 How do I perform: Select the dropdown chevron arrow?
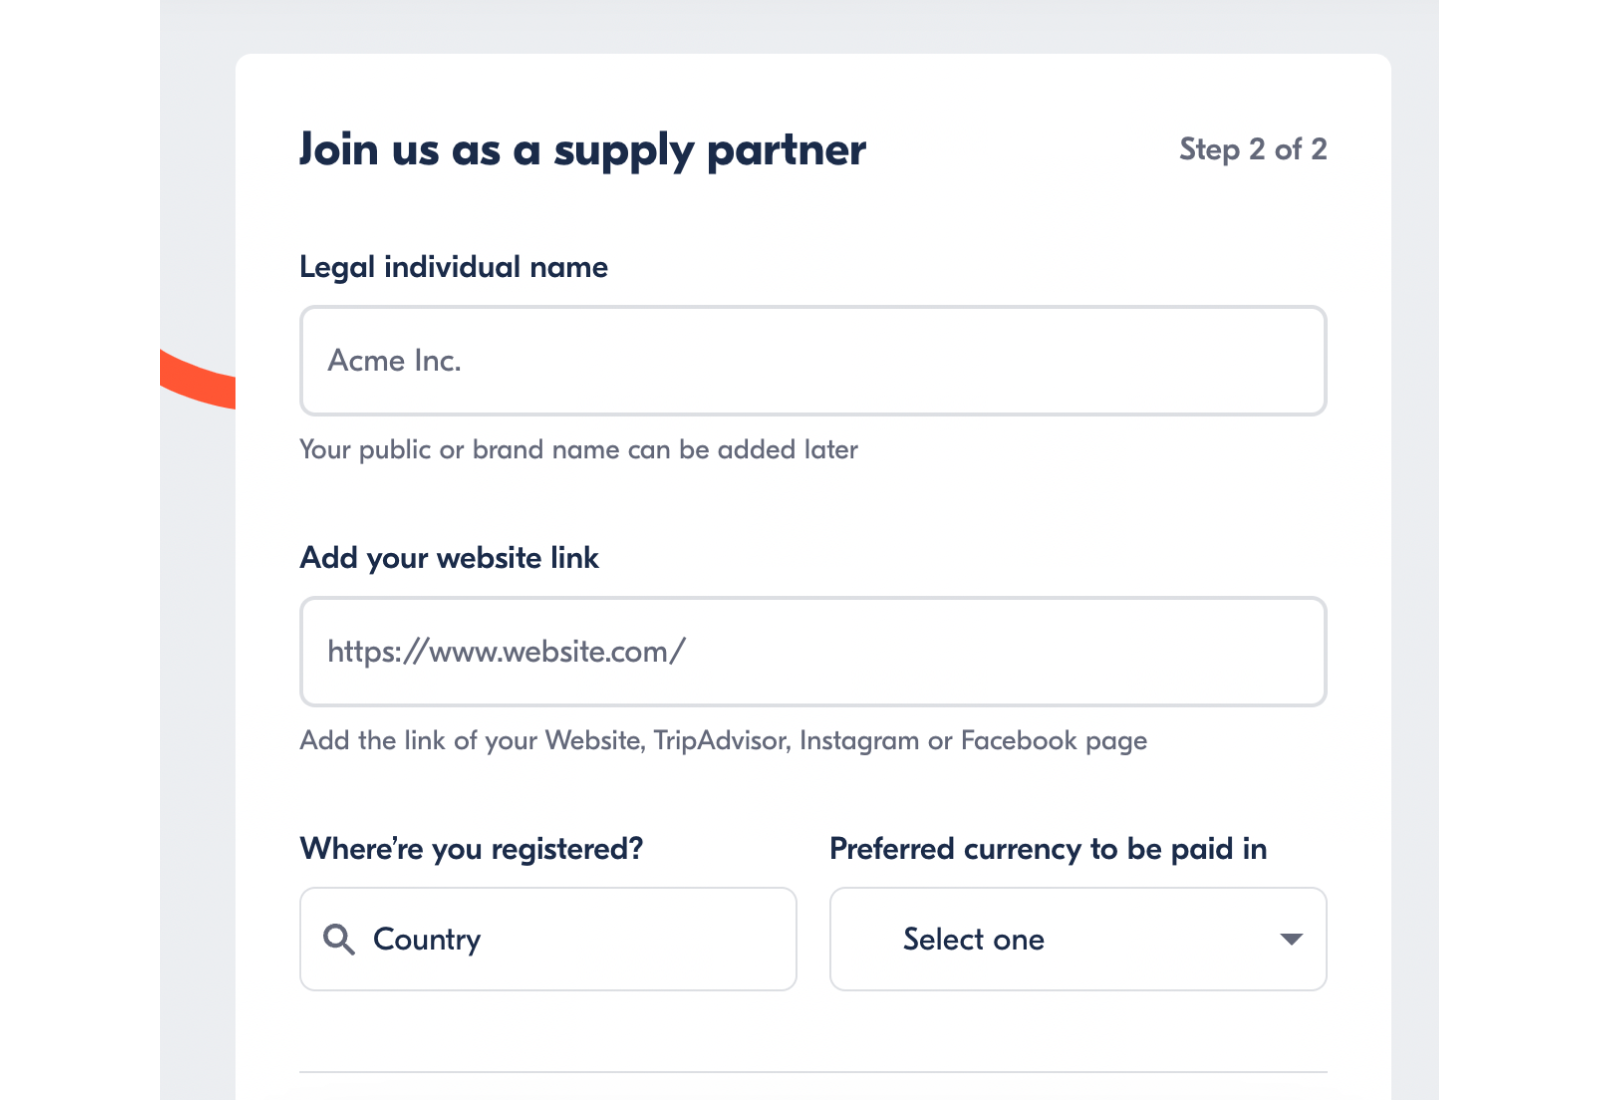tap(1292, 939)
